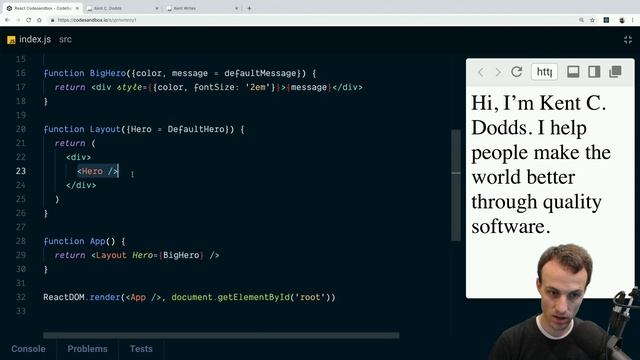Click the preview pane back arrow
Viewport: 640px width, 360px height.
pos(481,72)
